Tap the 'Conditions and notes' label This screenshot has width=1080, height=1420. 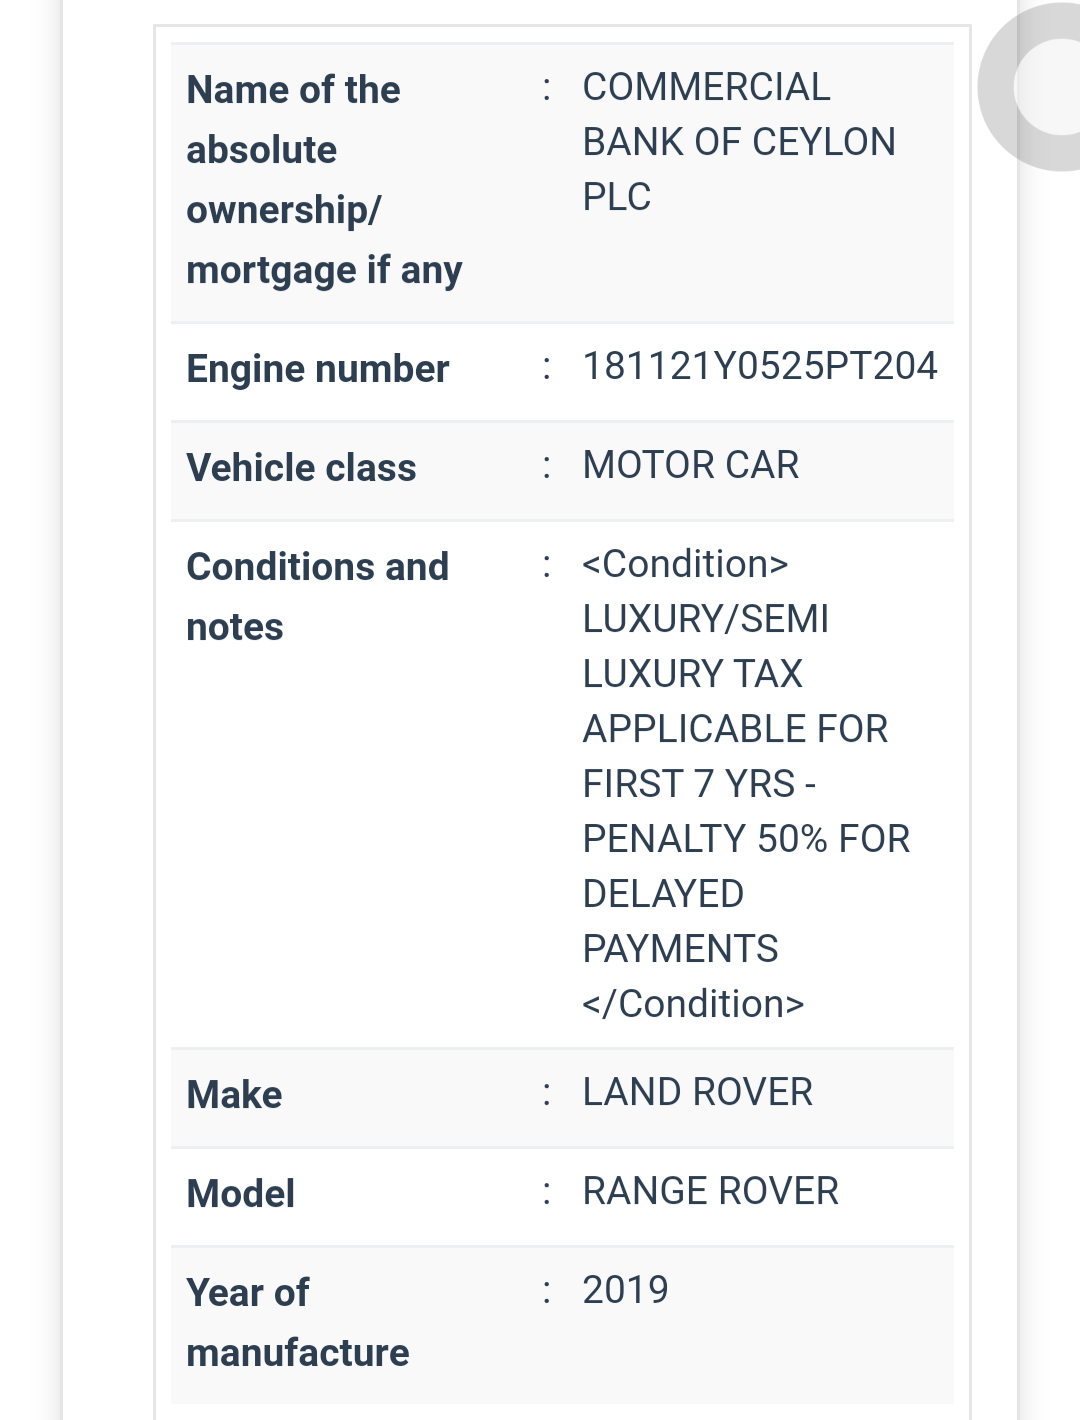[x=318, y=596]
